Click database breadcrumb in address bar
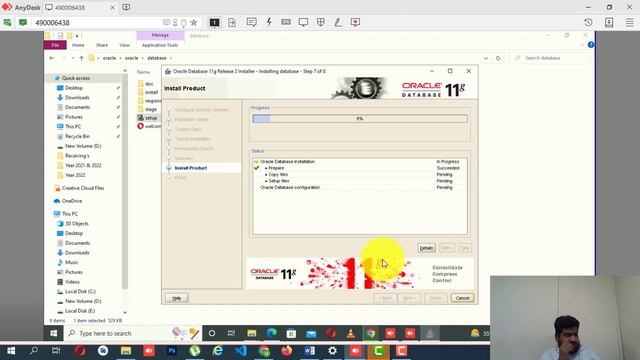The height and width of the screenshot is (360, 640). pos(157,58)
